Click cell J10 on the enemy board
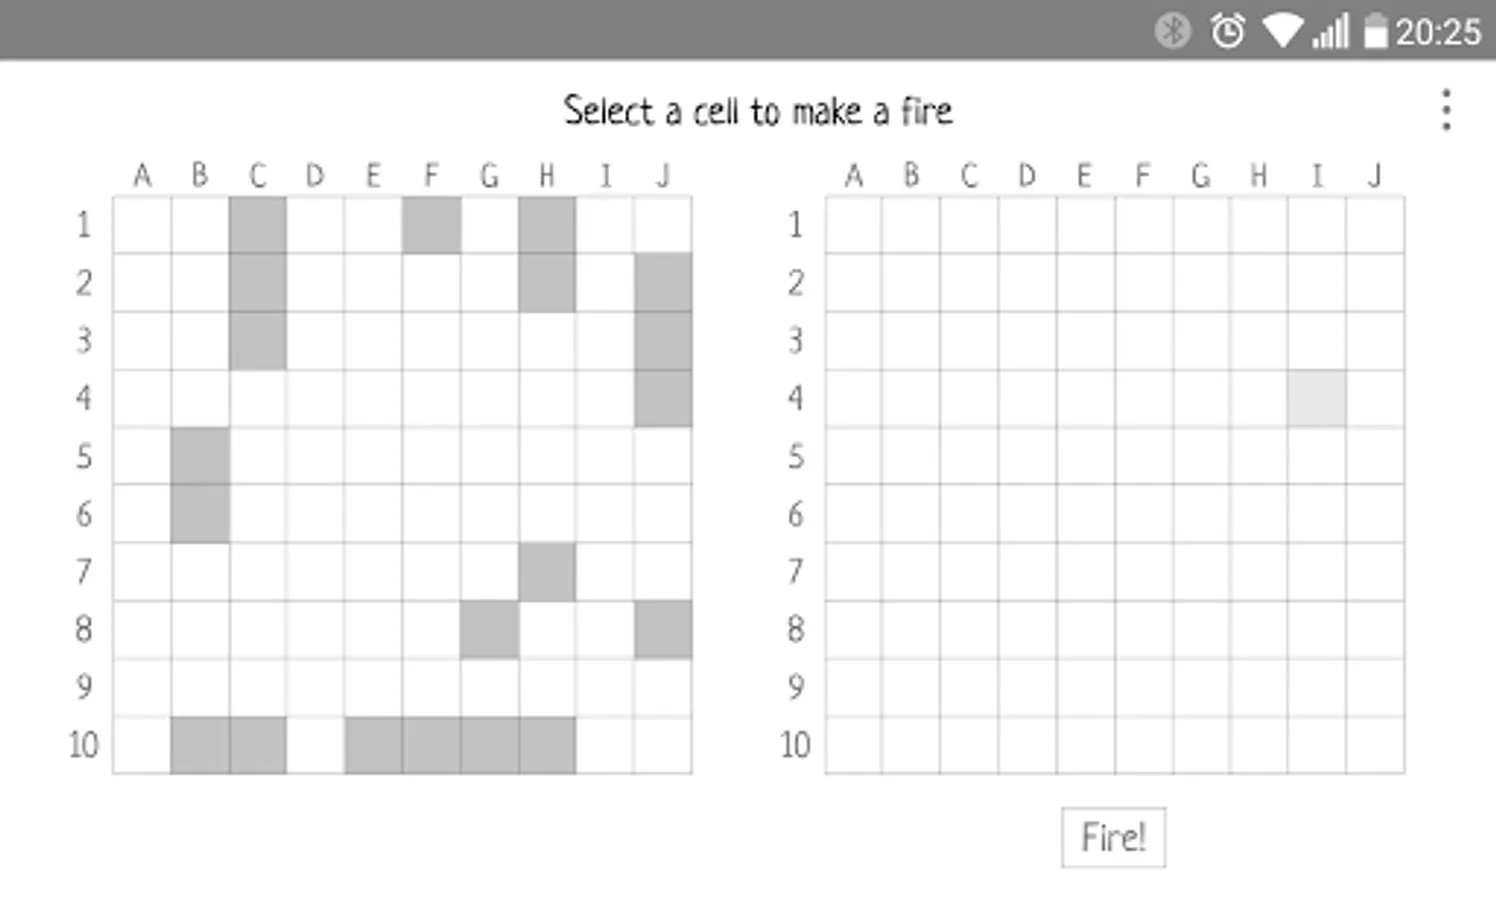The image size is (1496, 900). click(1375, 745)
